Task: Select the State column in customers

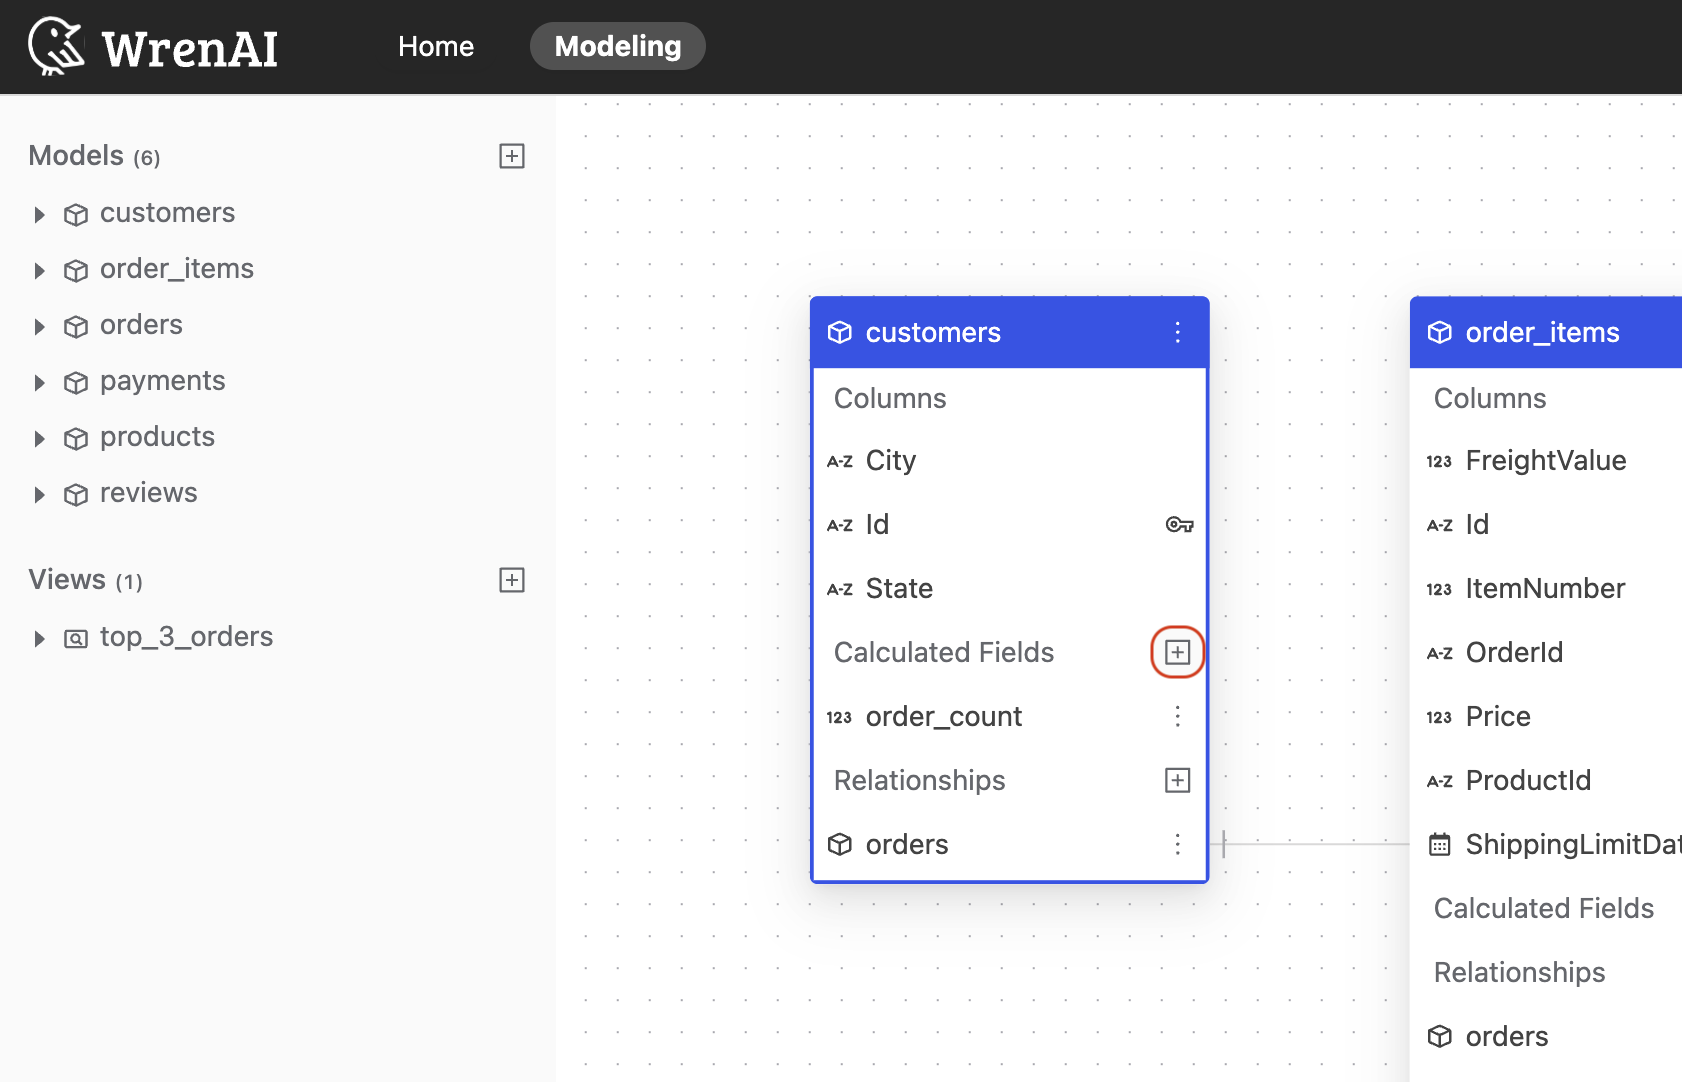Action: (1010, 588)
